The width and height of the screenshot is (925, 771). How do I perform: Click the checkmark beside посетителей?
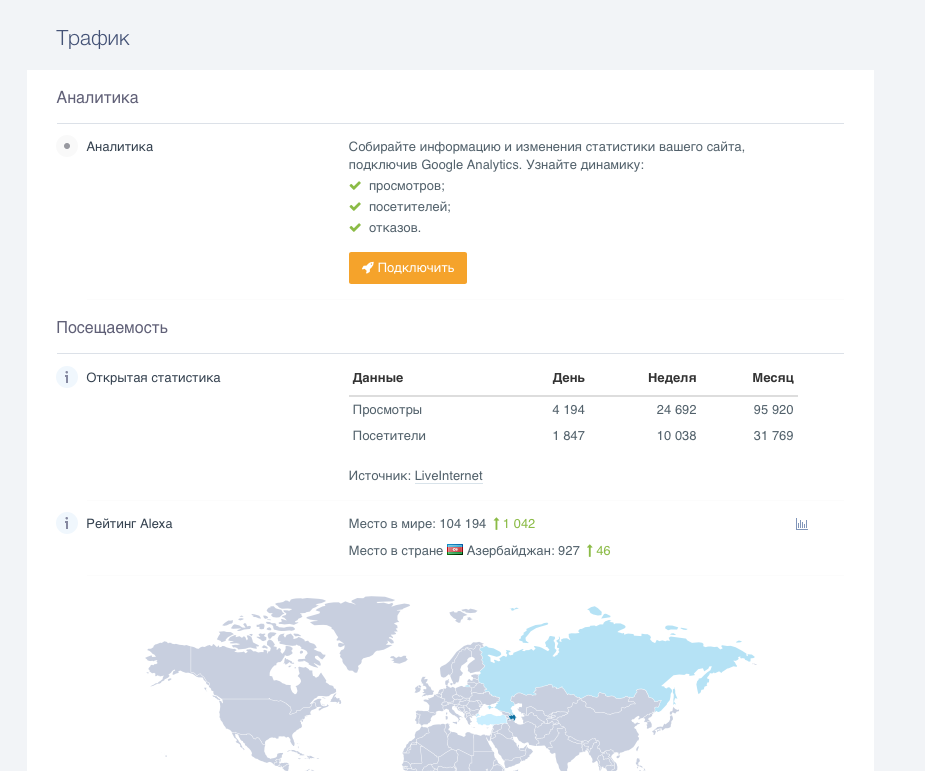354,207
